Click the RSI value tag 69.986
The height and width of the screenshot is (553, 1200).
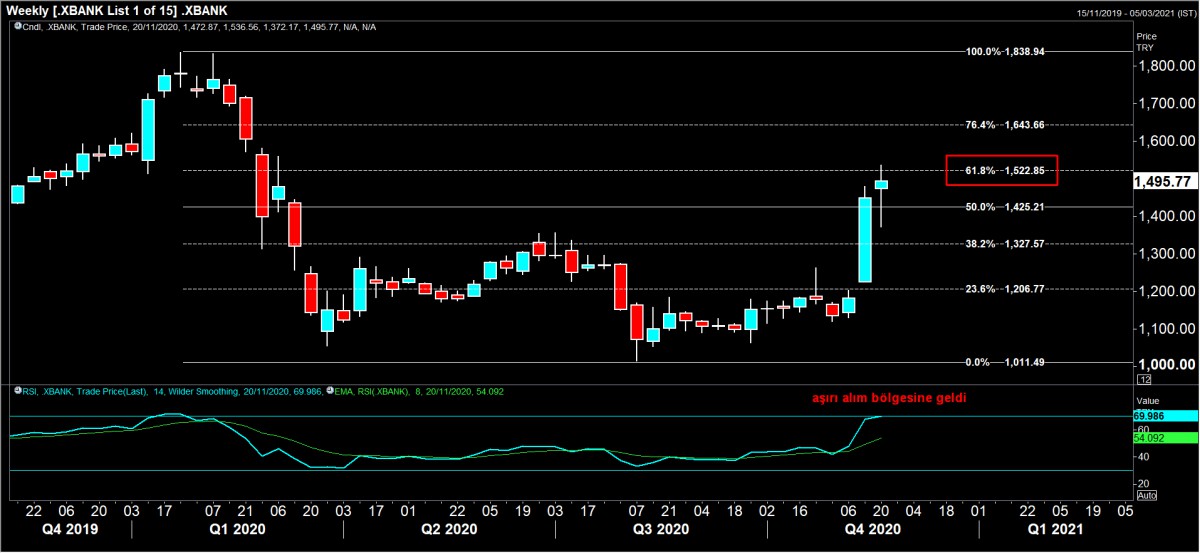point(1167,416)
